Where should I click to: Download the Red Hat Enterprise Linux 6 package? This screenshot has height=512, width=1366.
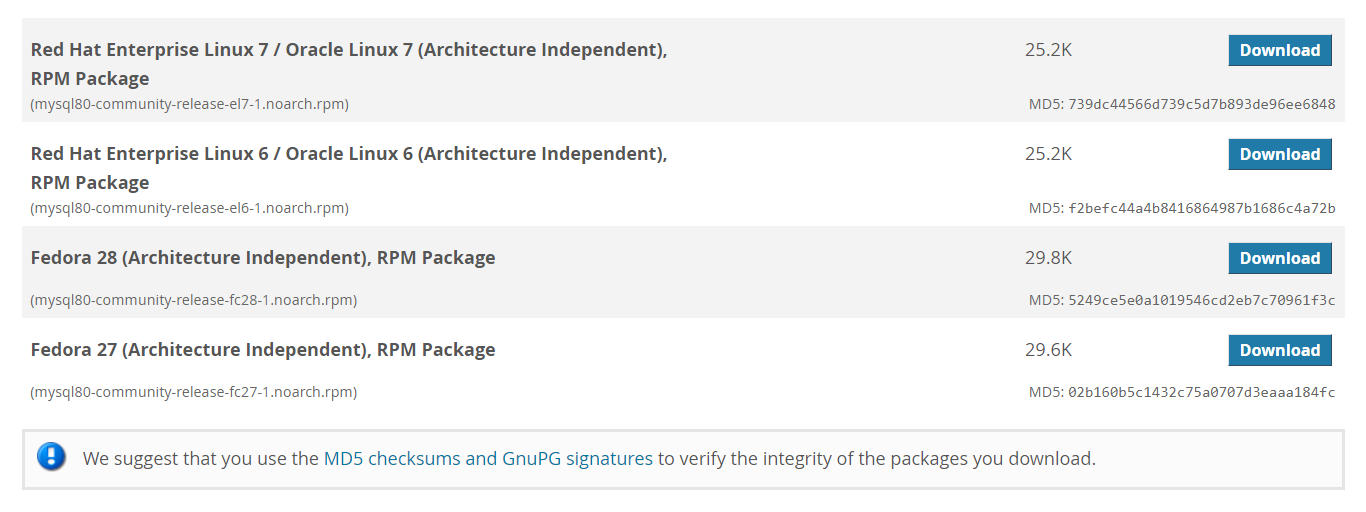pos(1280,154)
